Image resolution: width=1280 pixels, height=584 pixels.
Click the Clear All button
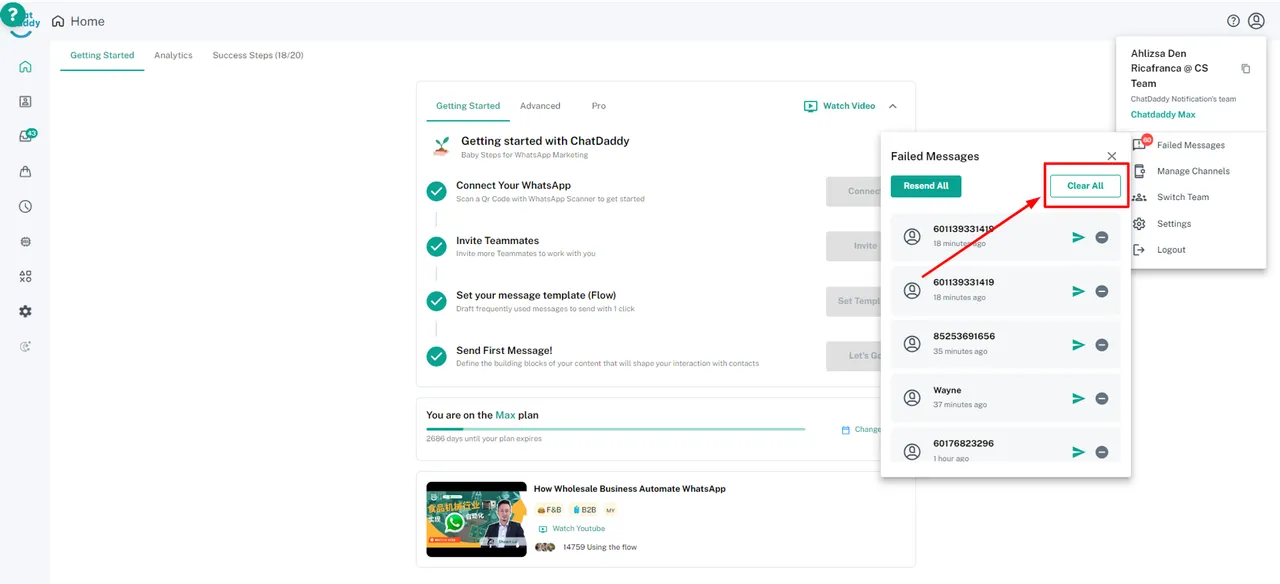coord(1085,186)
